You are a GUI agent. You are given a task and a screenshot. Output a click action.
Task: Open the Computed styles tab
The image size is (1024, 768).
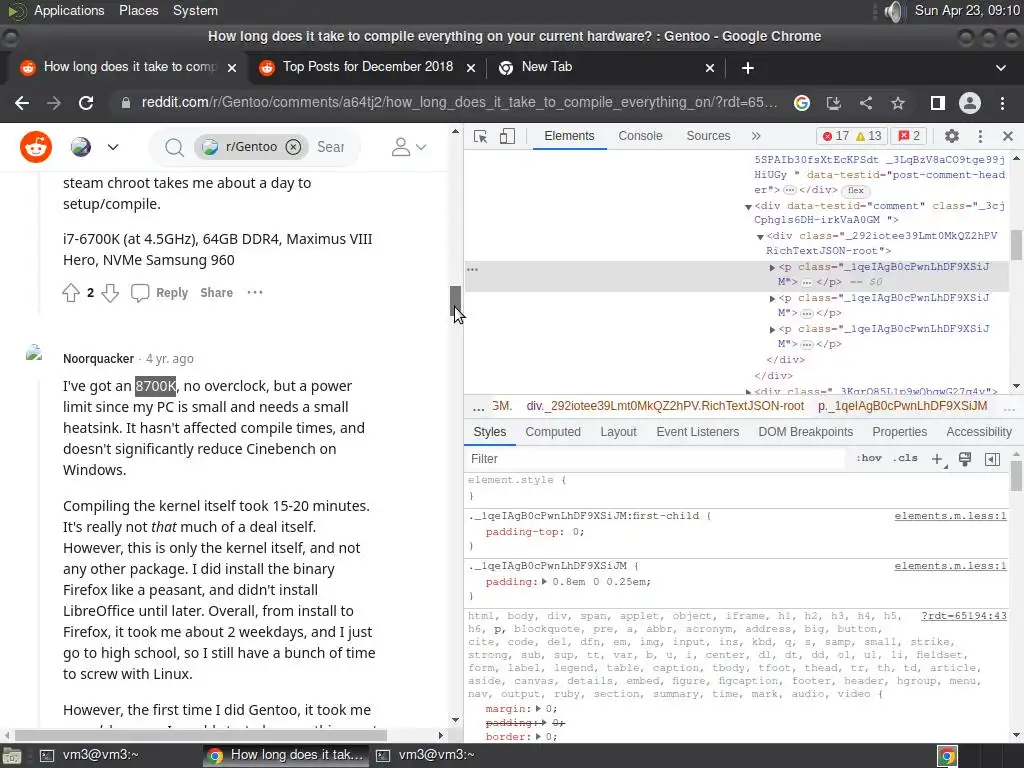click(x=552, y=432)
